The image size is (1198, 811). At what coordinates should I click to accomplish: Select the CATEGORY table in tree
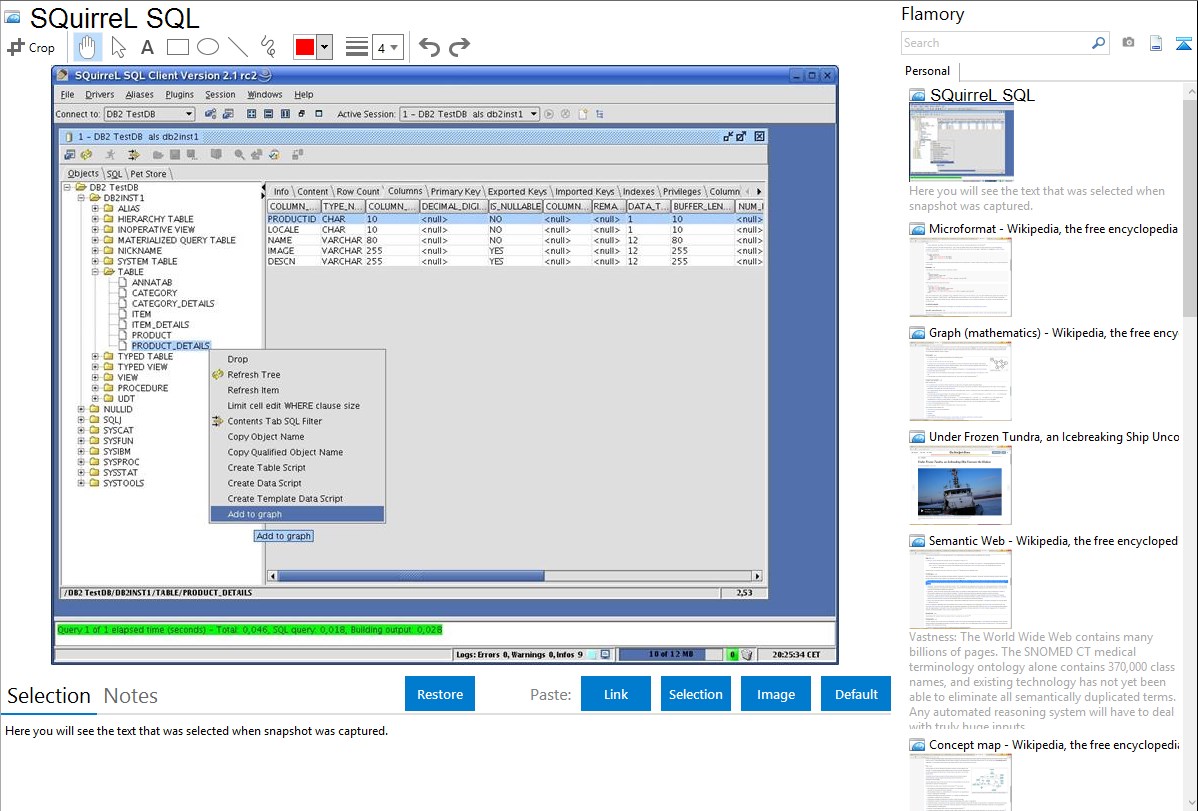154,293
